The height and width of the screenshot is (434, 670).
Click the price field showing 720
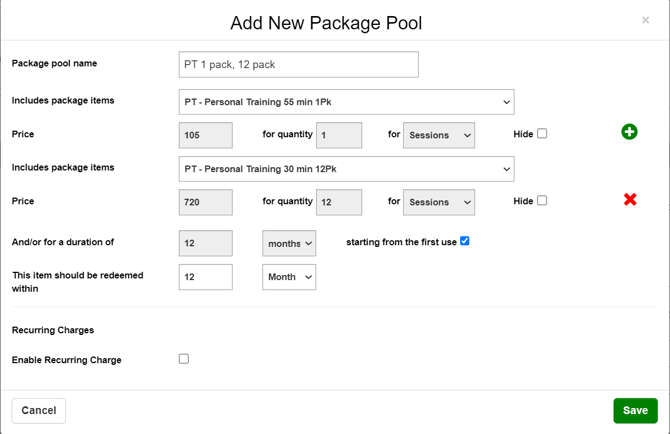pyautogui.click(x=206, y=202)
